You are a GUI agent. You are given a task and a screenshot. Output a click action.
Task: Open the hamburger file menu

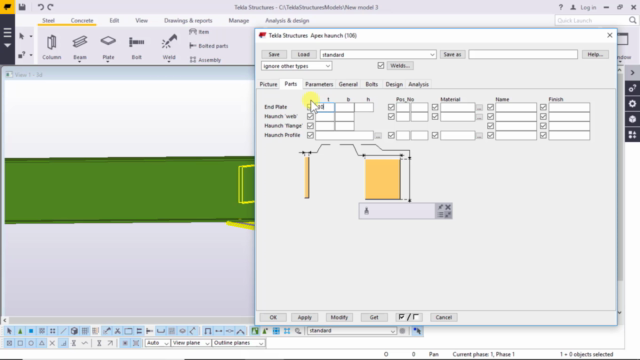(x=7, y=33)
